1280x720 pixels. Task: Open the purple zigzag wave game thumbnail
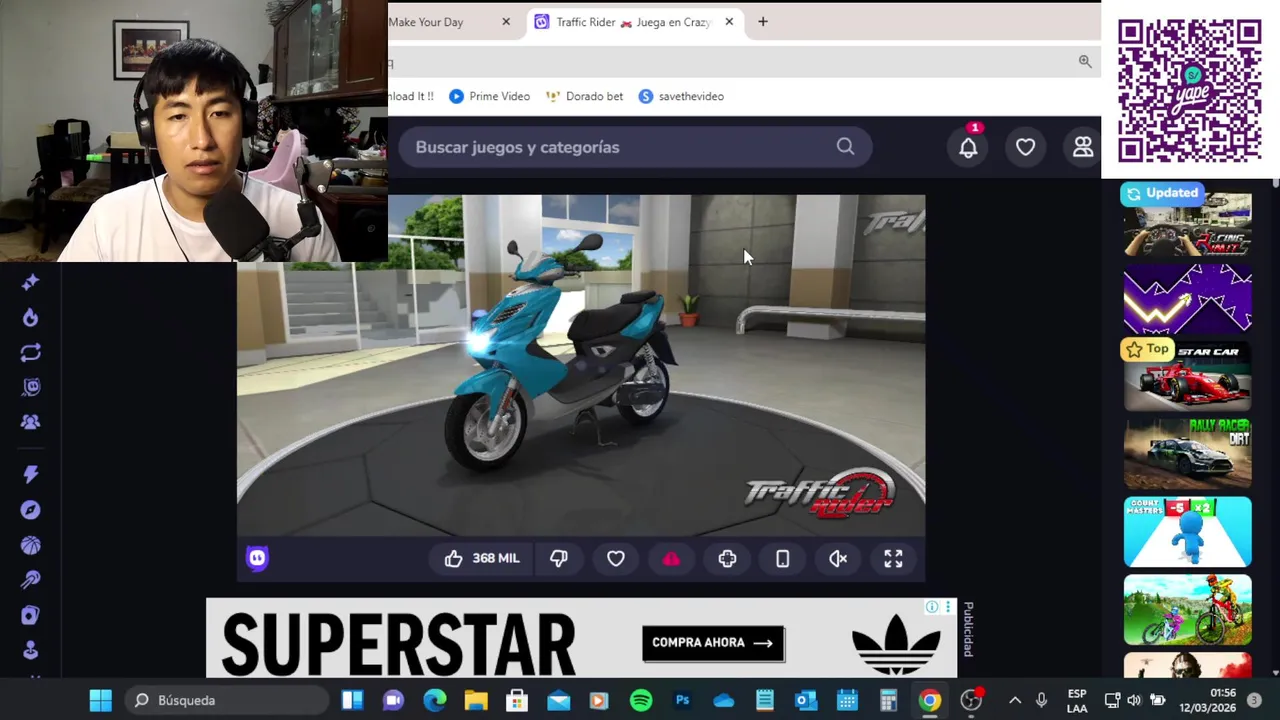tap(1187, 298)
